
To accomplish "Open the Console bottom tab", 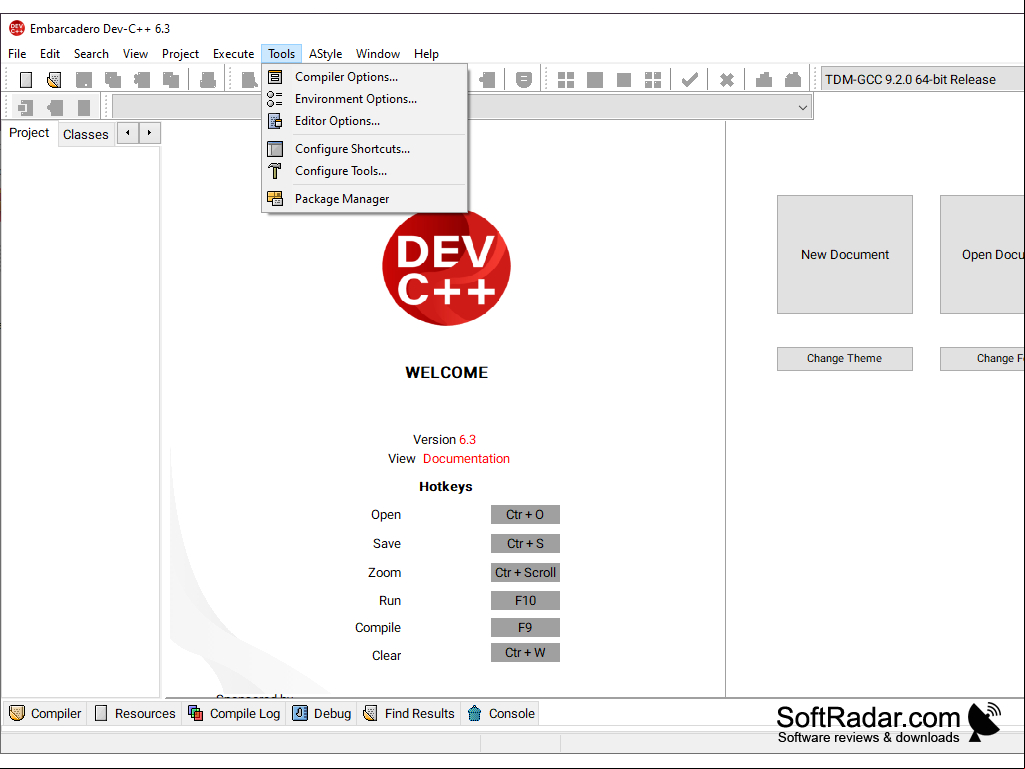I will (502, 713).
